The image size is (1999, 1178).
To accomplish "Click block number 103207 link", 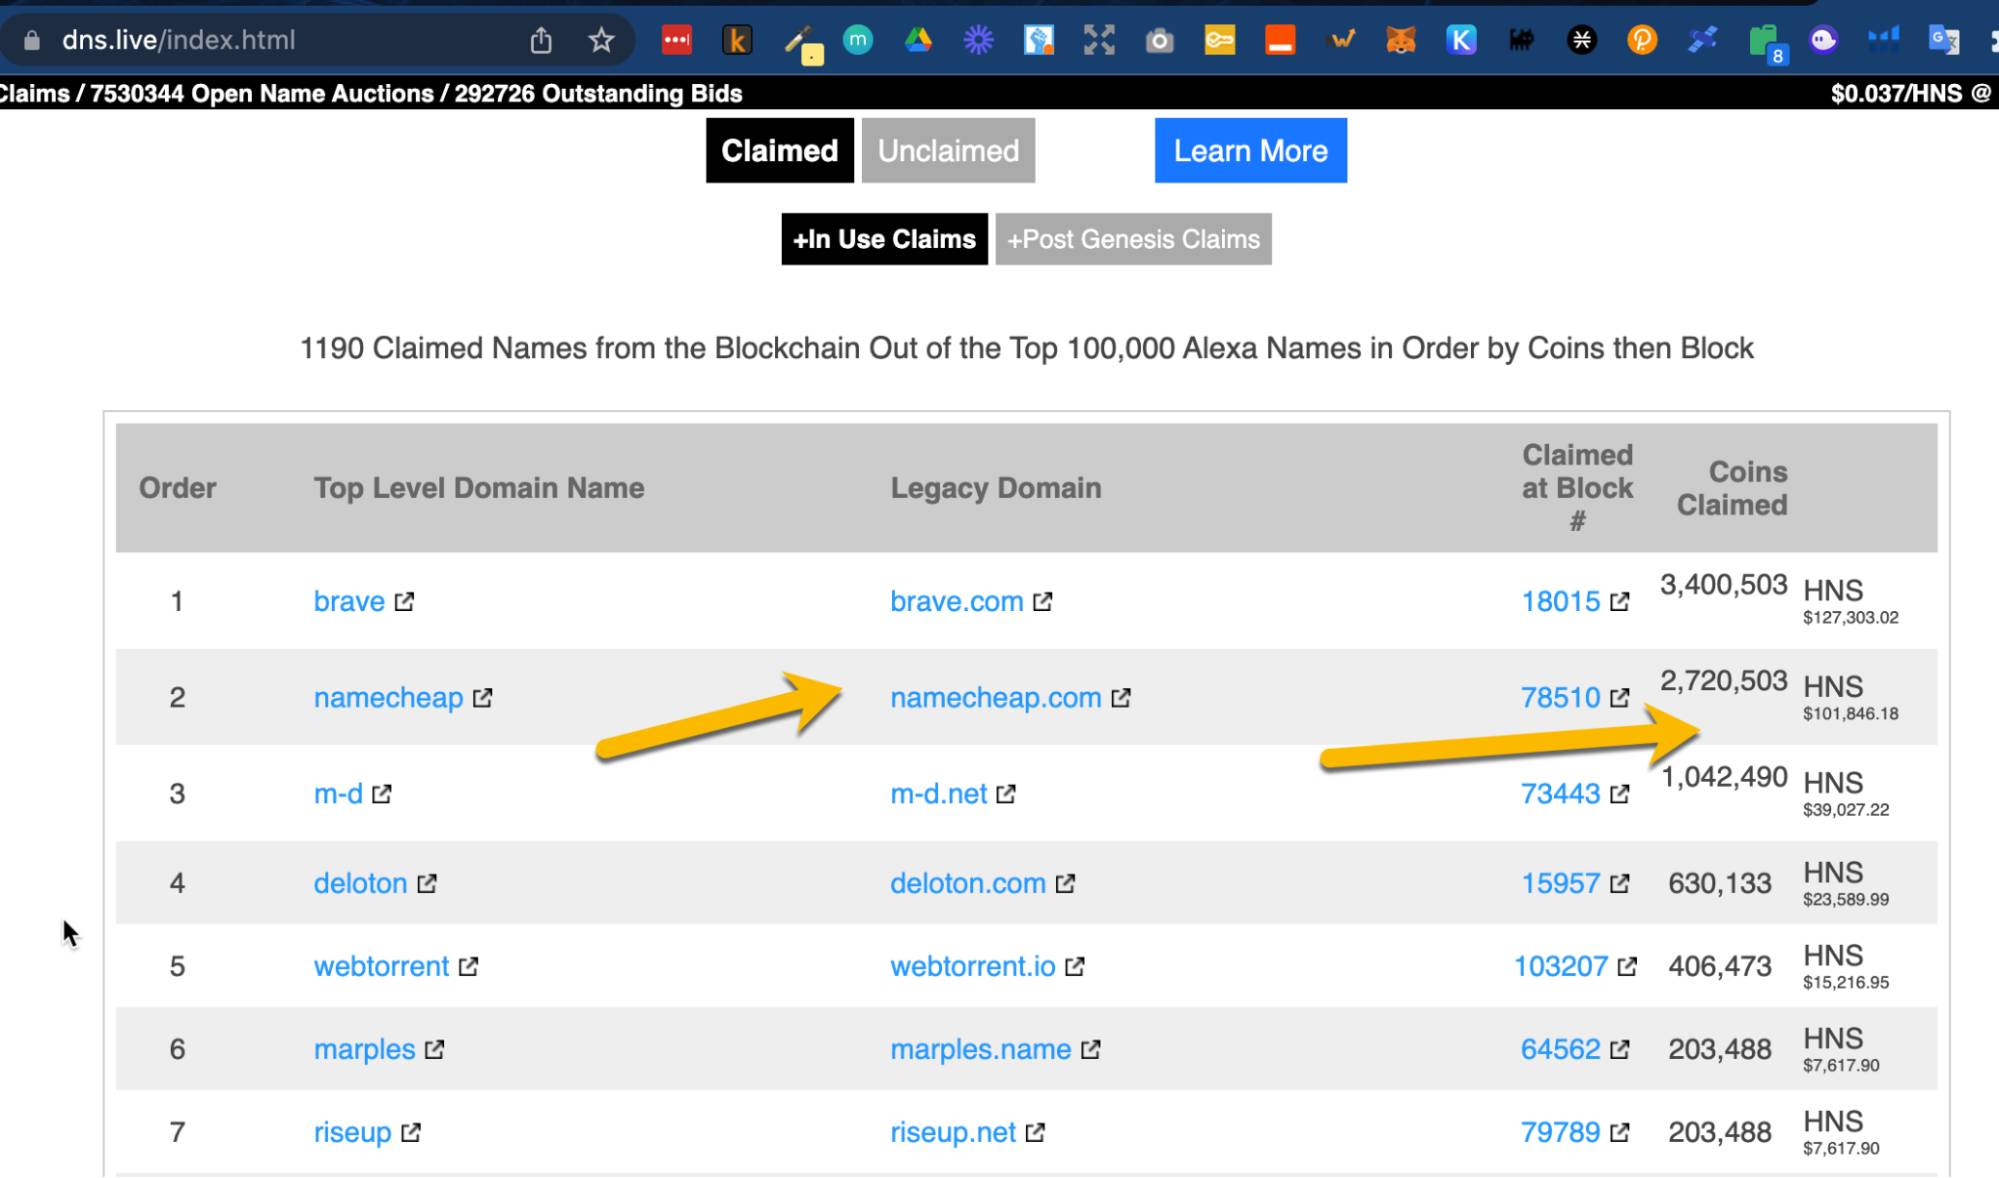I will click(x=1560, y=967).
